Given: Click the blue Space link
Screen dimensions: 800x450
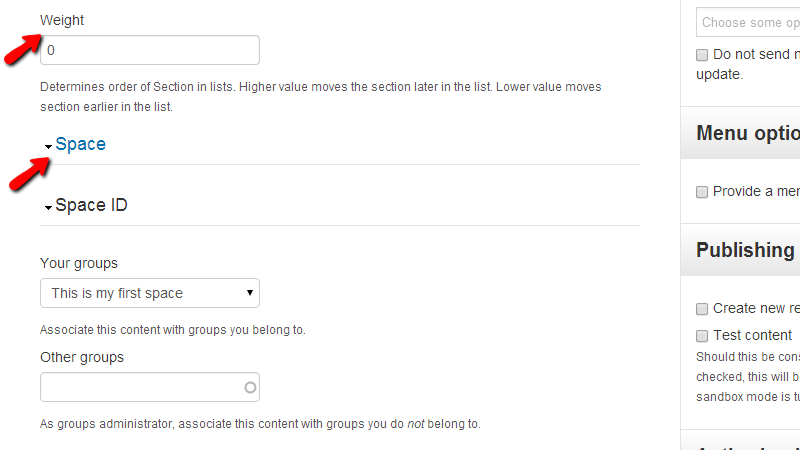Looking at the screenshot, I should point(80,144).
